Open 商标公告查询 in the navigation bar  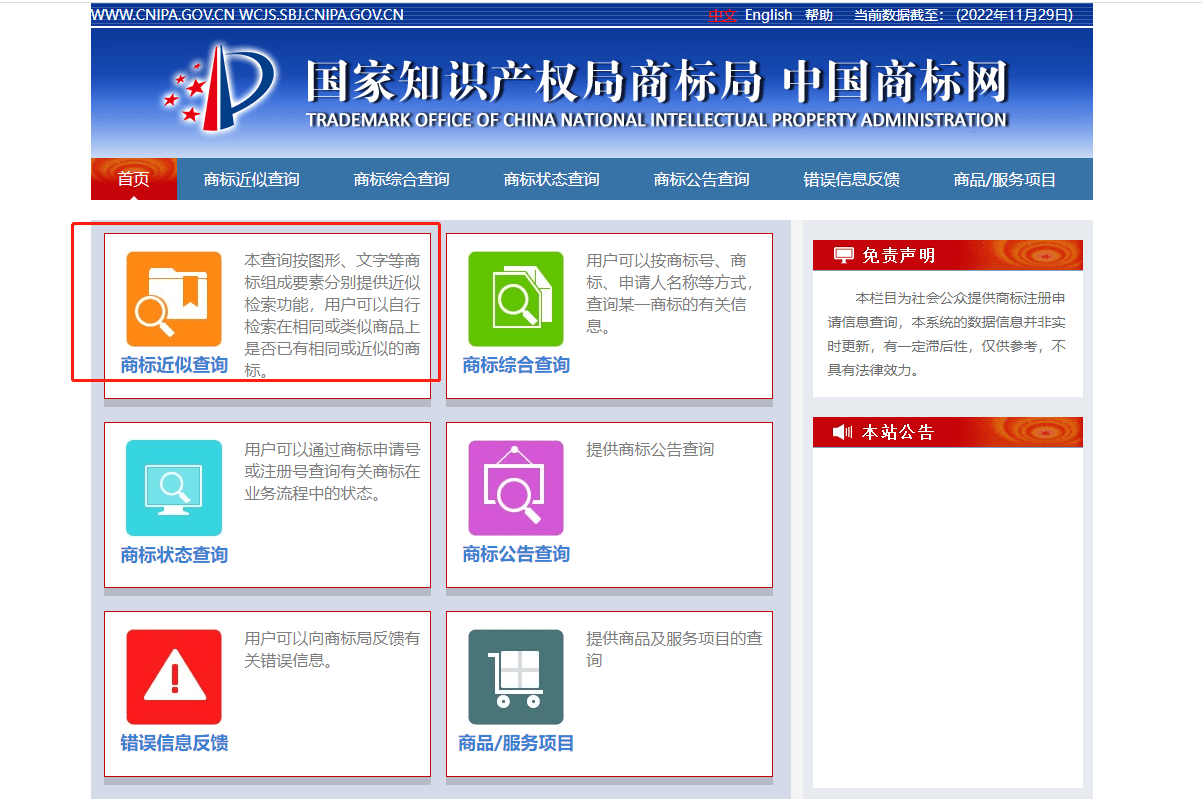coord(701,179)
